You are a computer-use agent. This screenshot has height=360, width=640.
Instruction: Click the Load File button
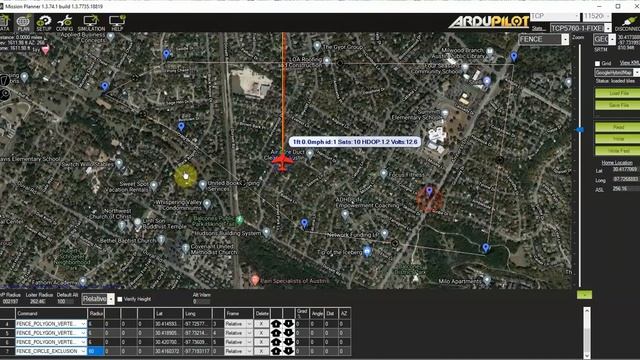coord(618,93)
